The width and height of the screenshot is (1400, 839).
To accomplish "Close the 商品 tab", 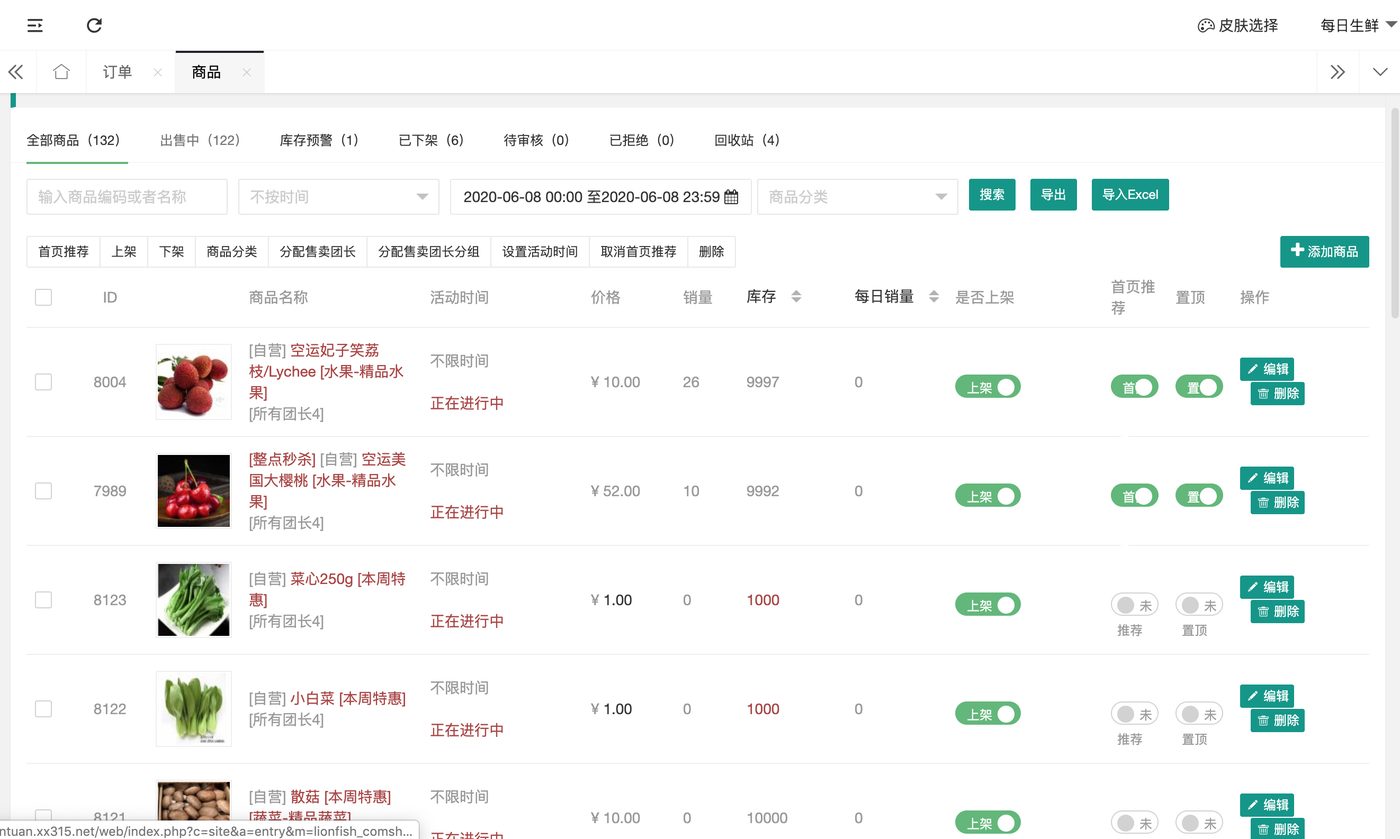I will click(246, 73).
